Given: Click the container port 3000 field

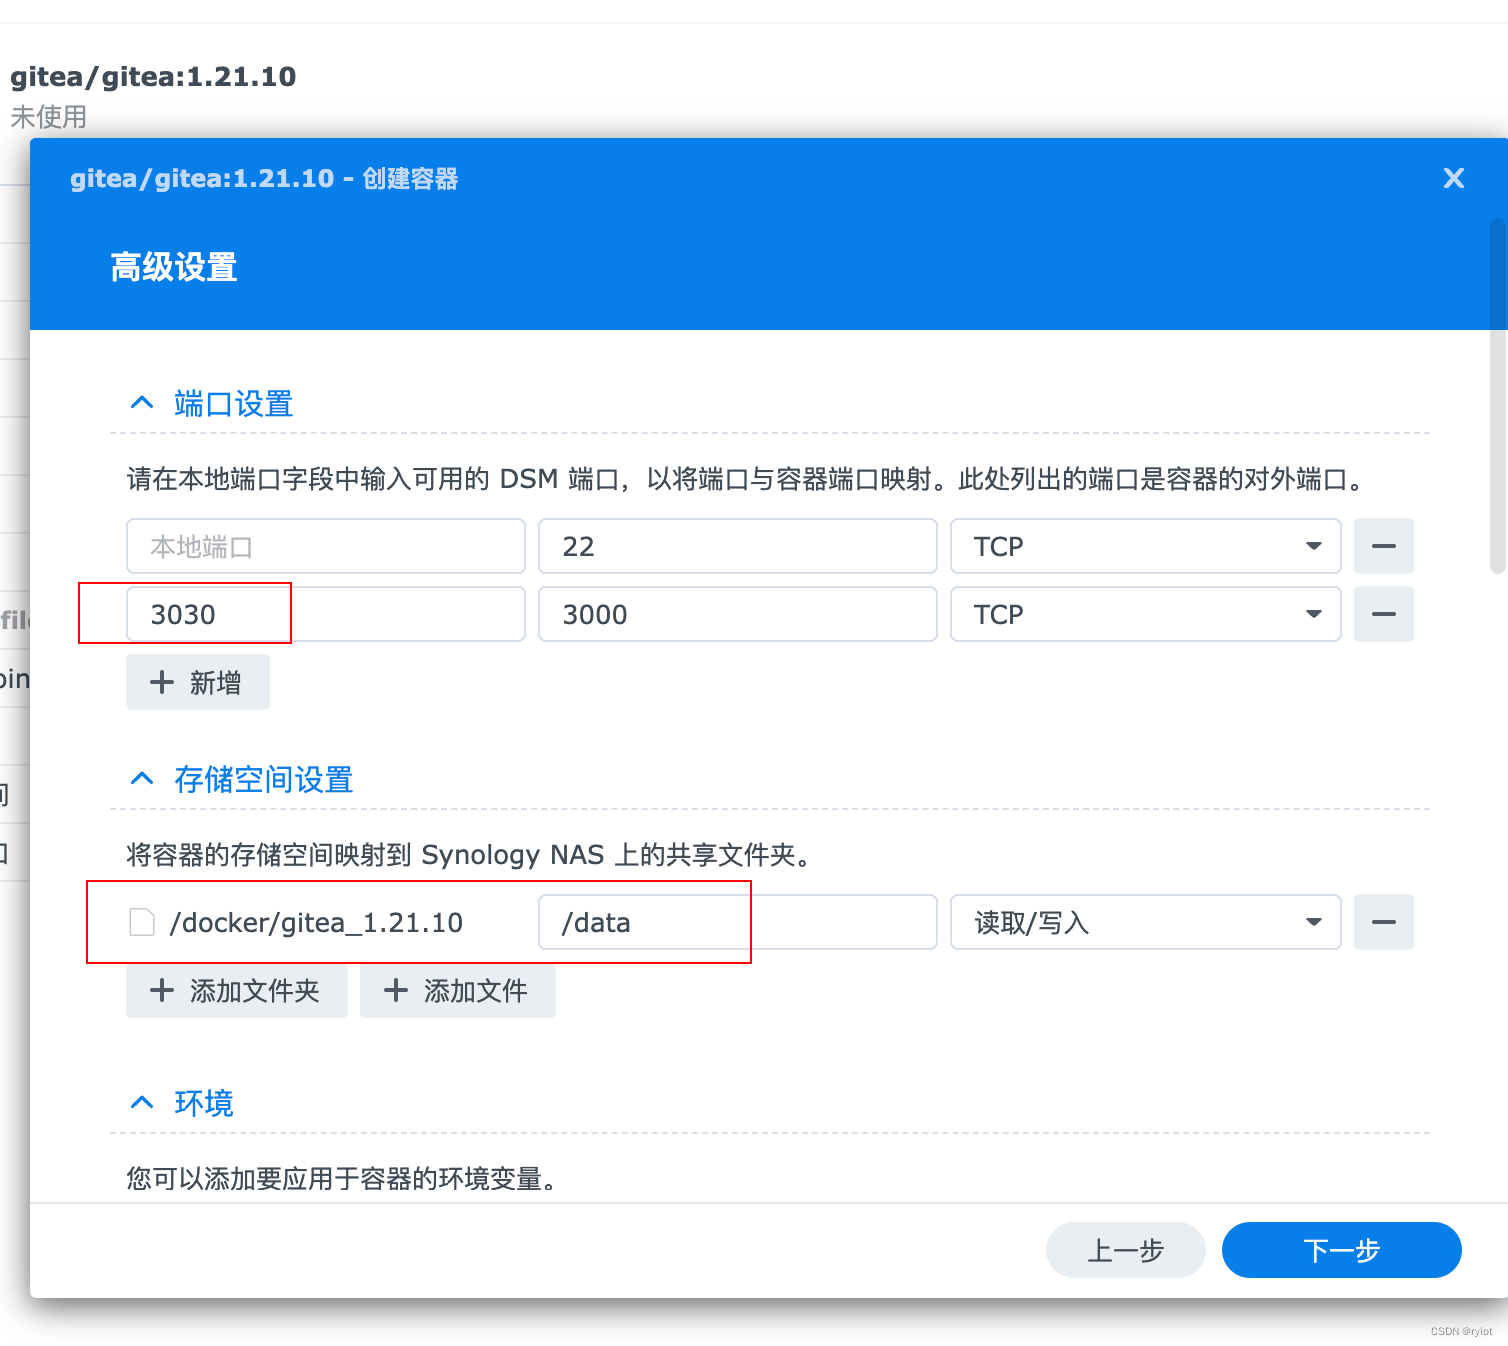Looking at the screenshot, I should tap(738, 614).
